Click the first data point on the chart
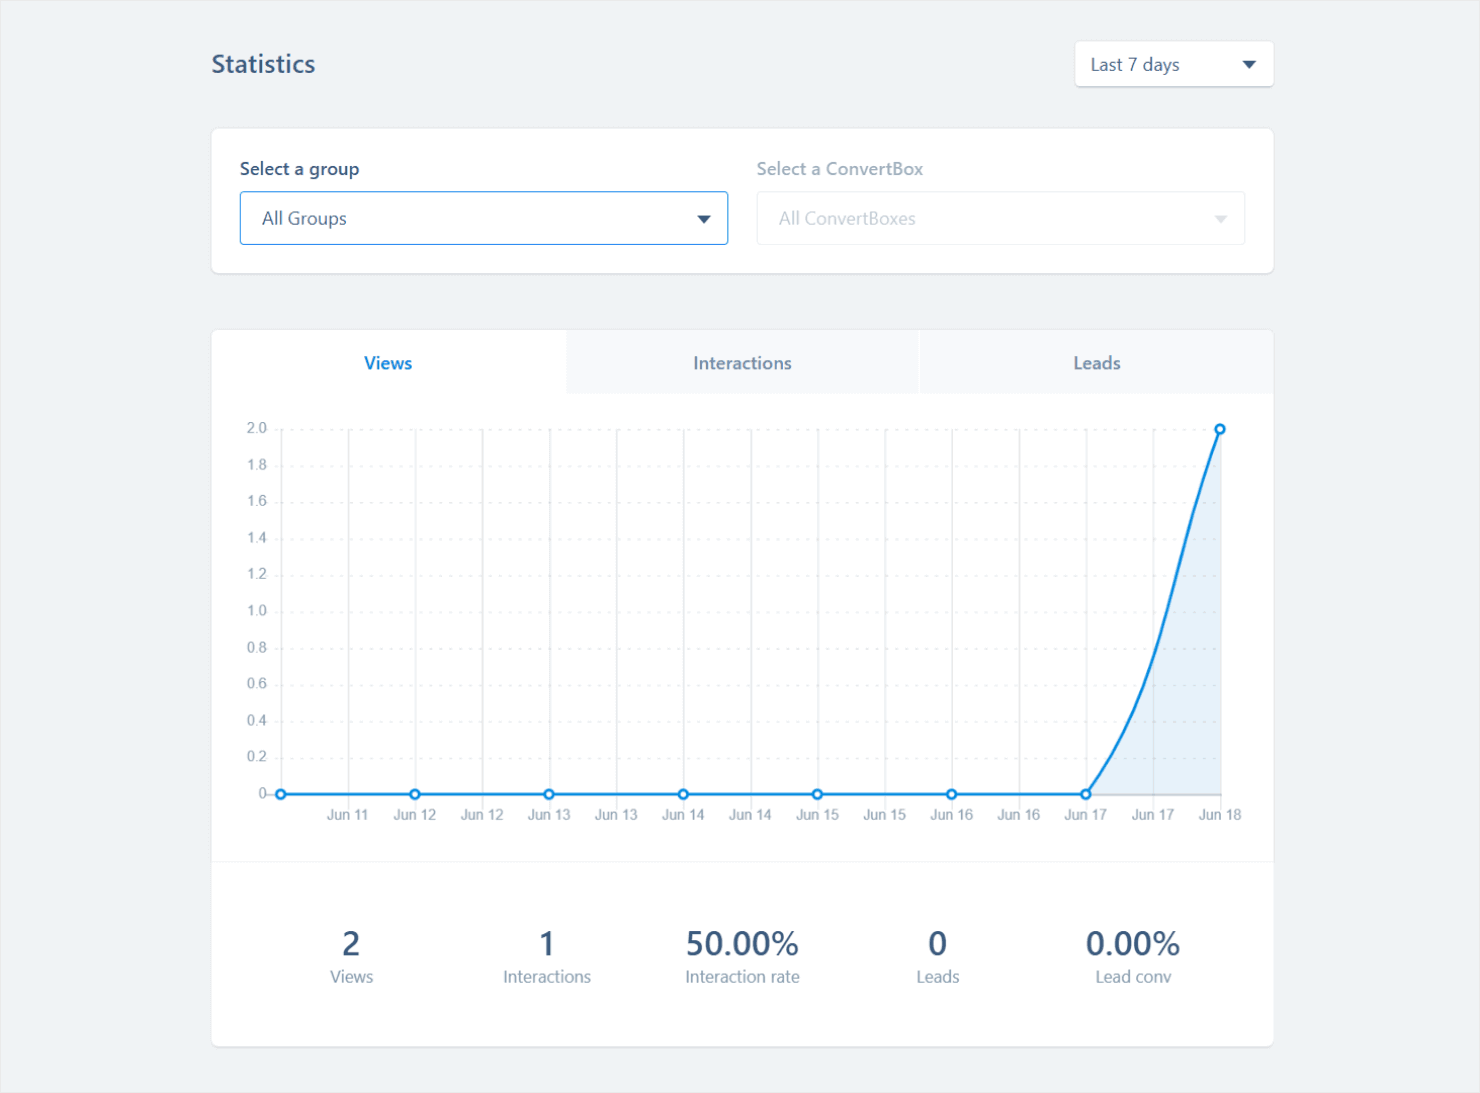 click(280, 793)
